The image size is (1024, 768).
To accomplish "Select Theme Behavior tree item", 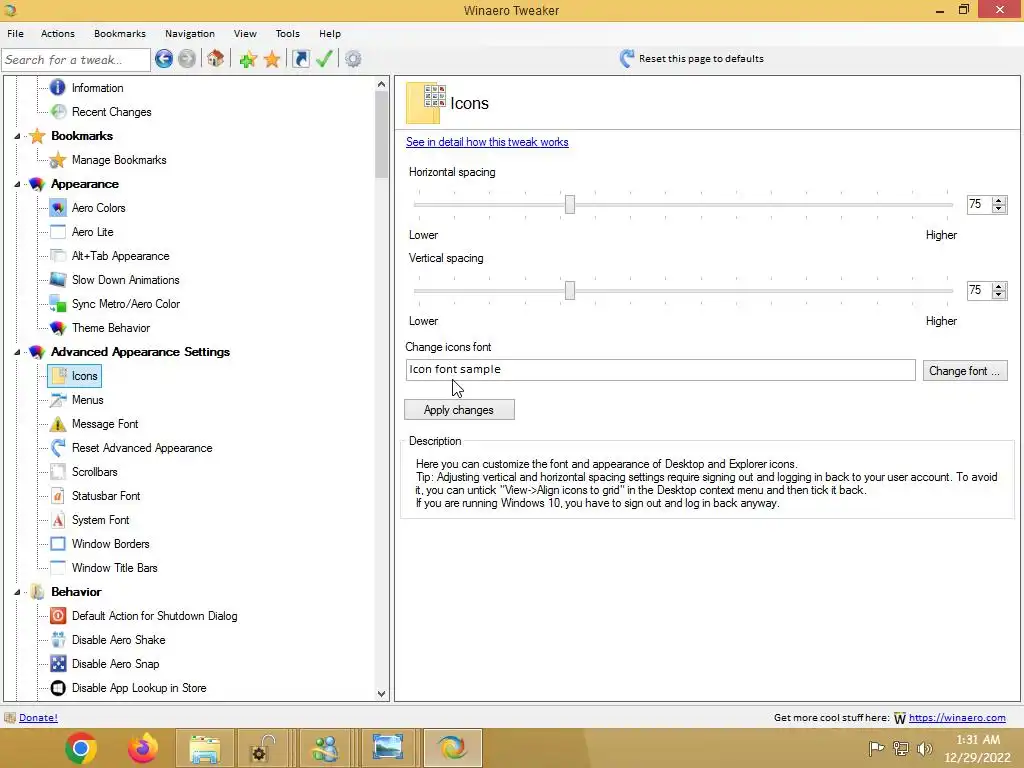I will 110,328.
